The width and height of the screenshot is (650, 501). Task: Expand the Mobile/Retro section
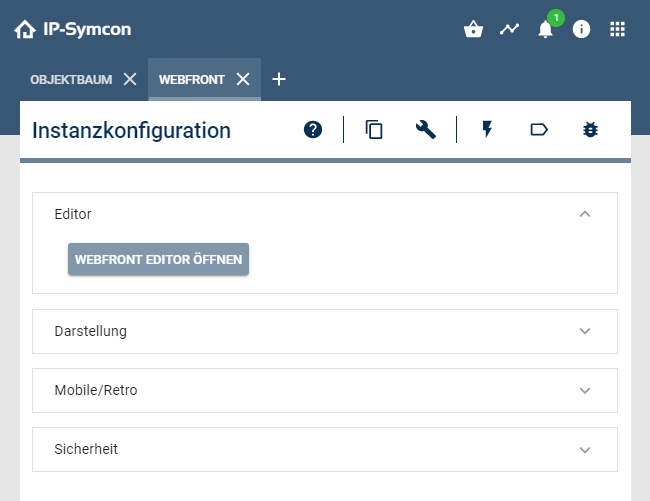point(585,390)
